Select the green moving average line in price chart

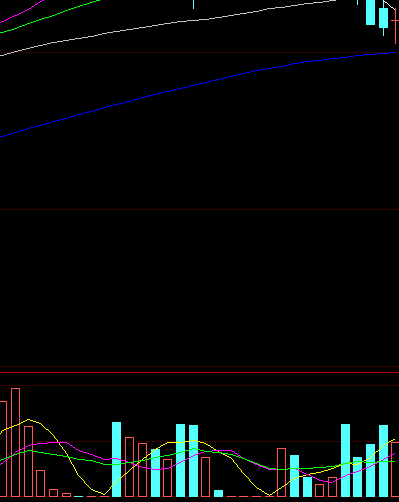50,16
